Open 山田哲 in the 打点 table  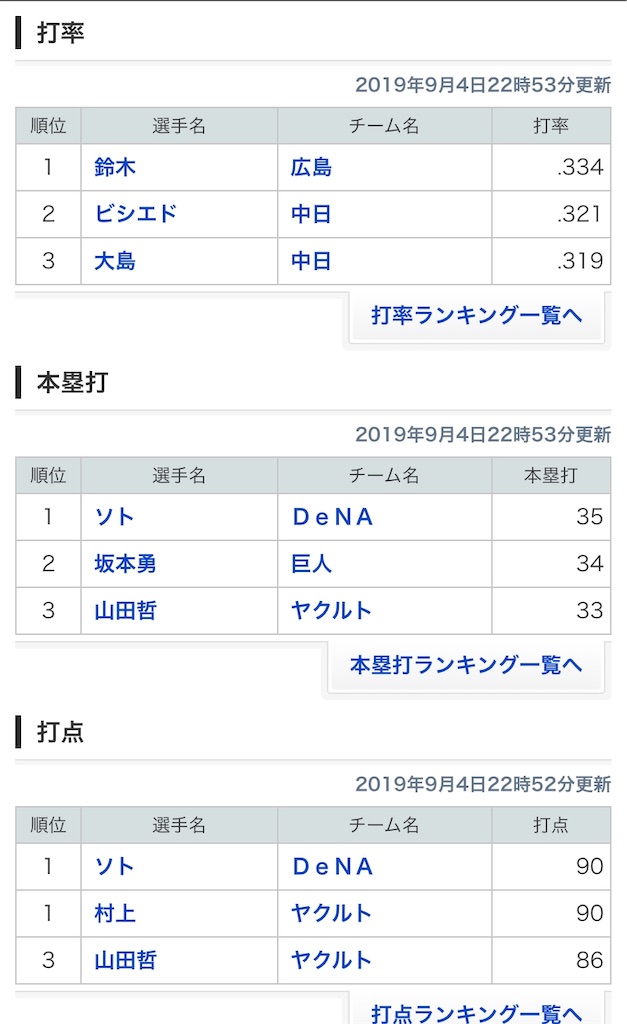(125, 960)
